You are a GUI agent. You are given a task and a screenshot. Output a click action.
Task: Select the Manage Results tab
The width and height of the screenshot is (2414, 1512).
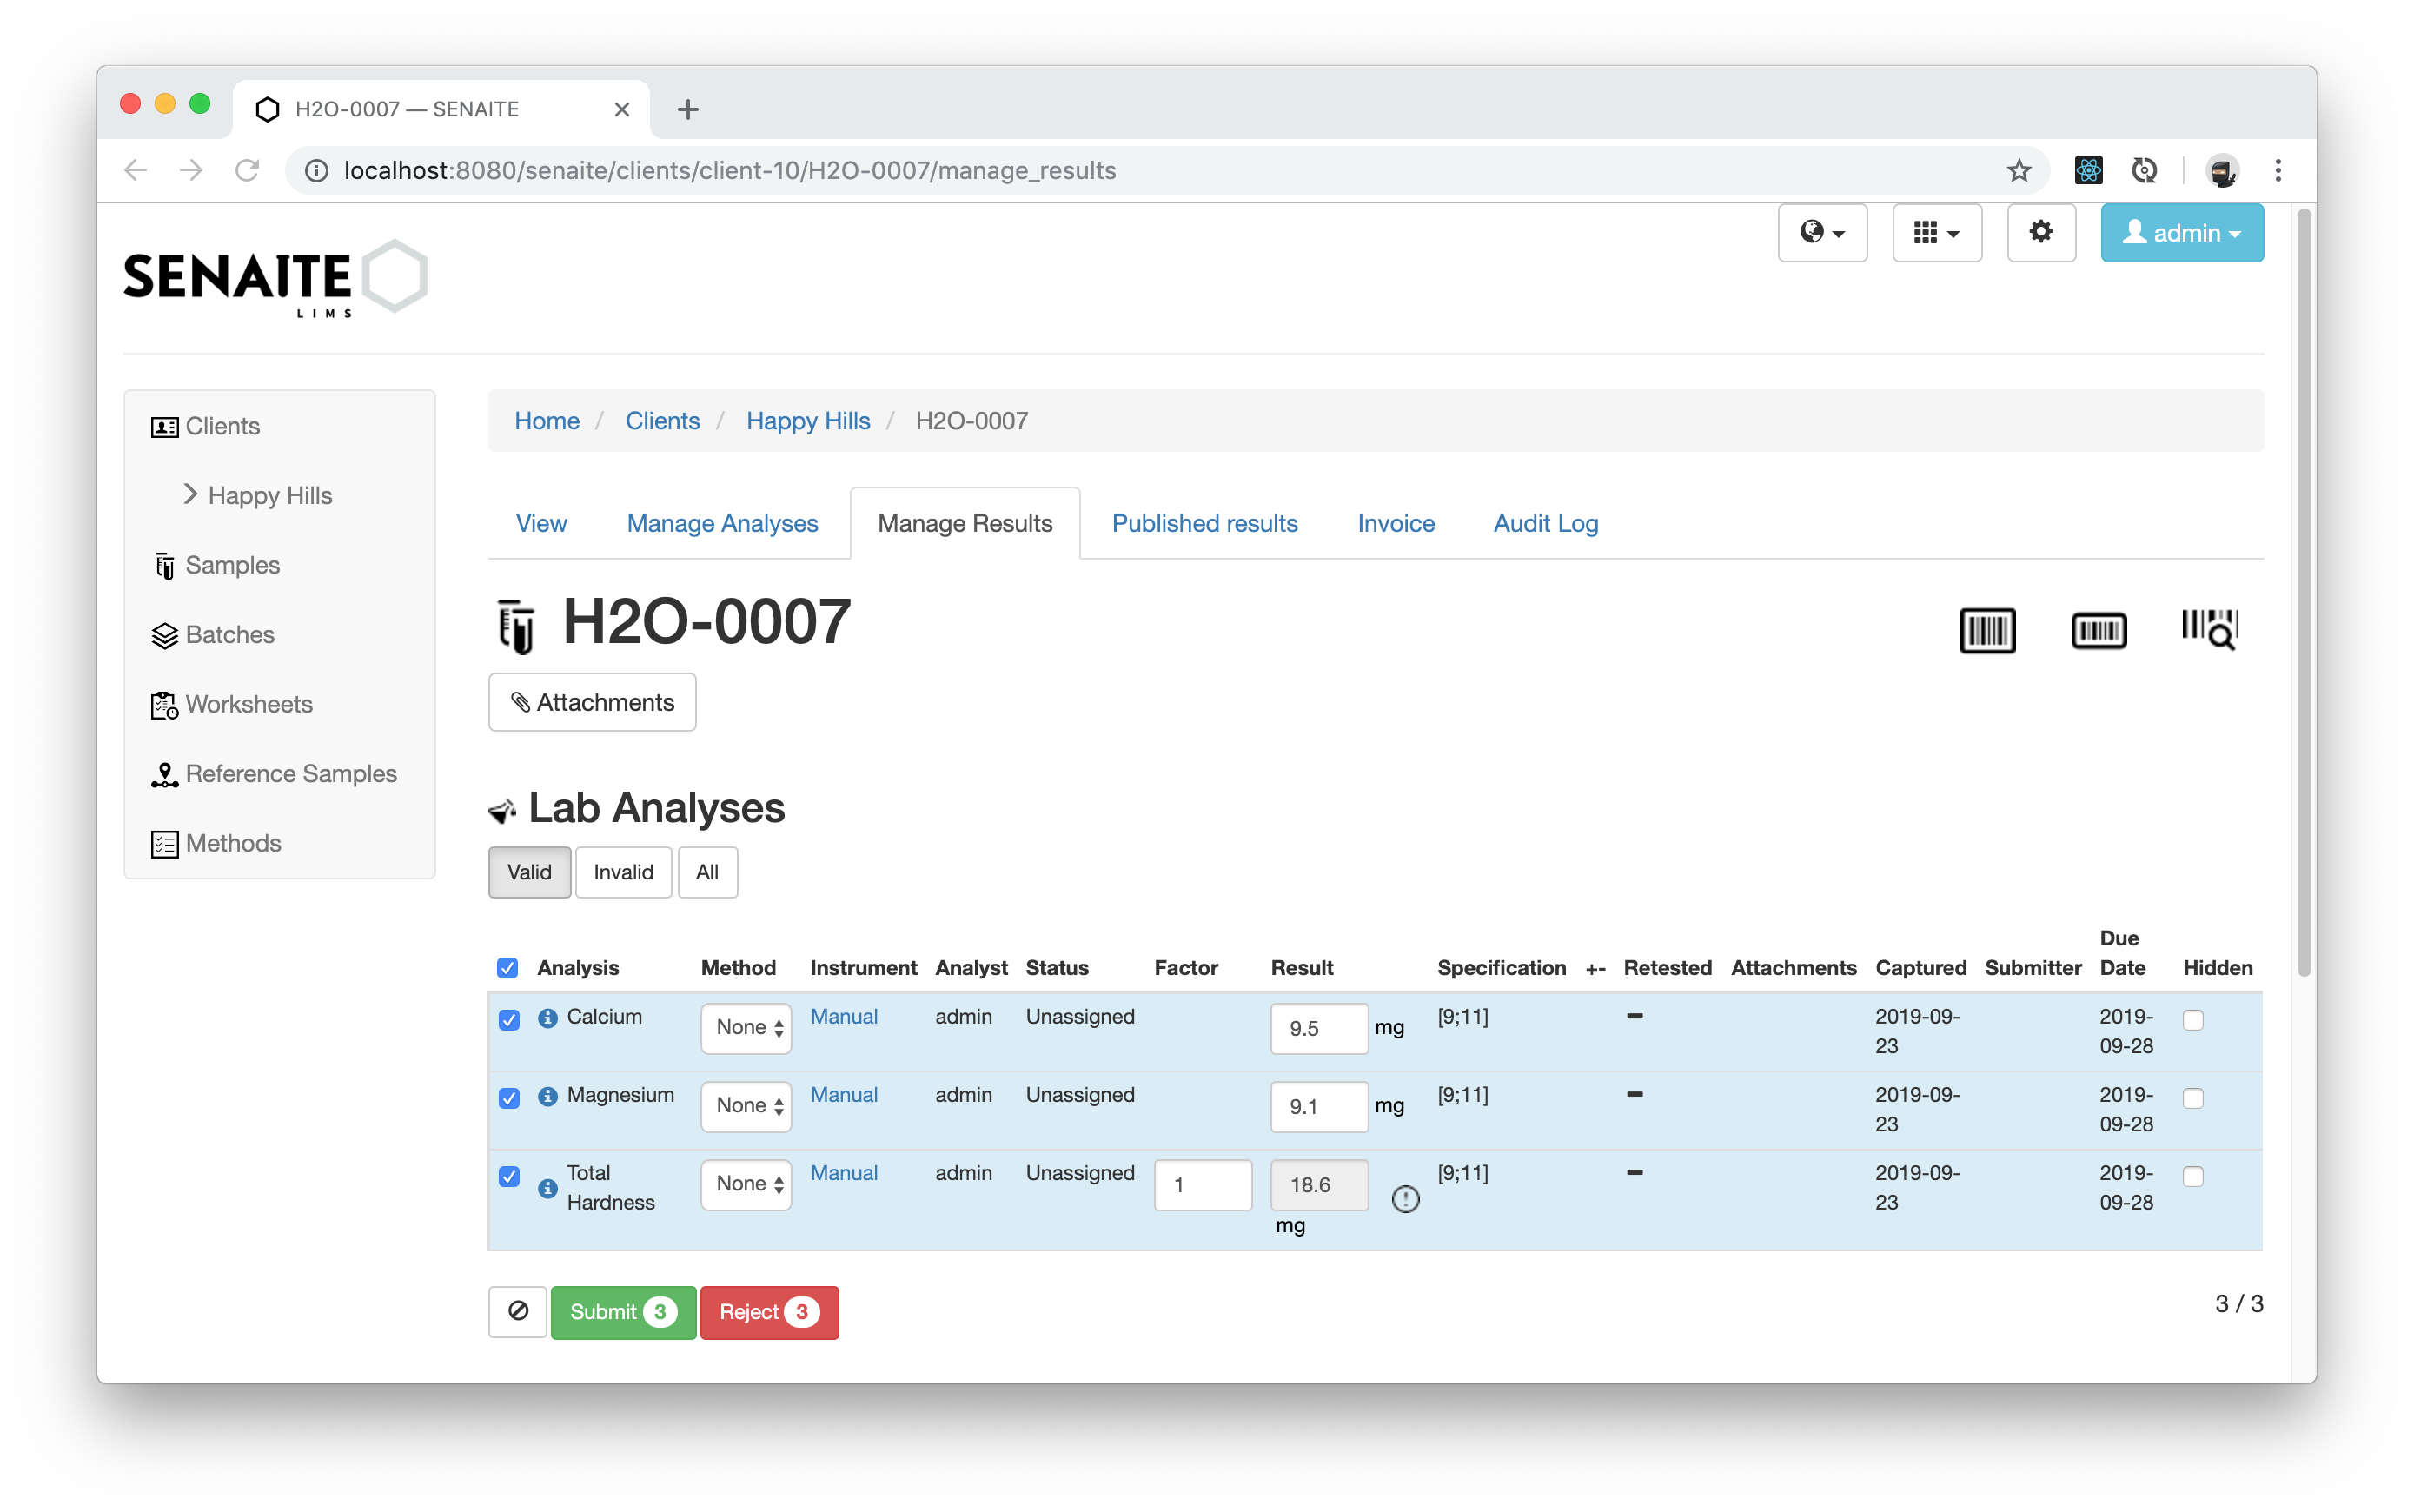[965, 523]
